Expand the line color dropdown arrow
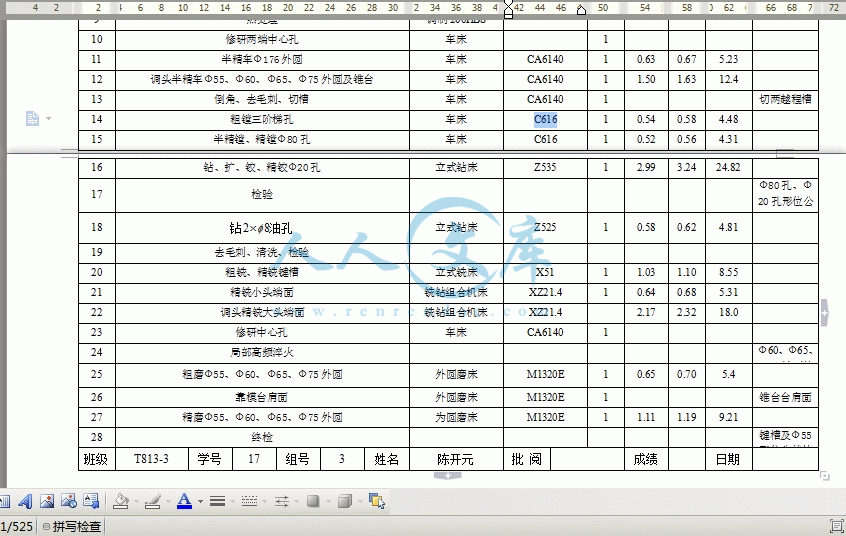Viewport: 846px width, 536px height. (x=168, y=502)
